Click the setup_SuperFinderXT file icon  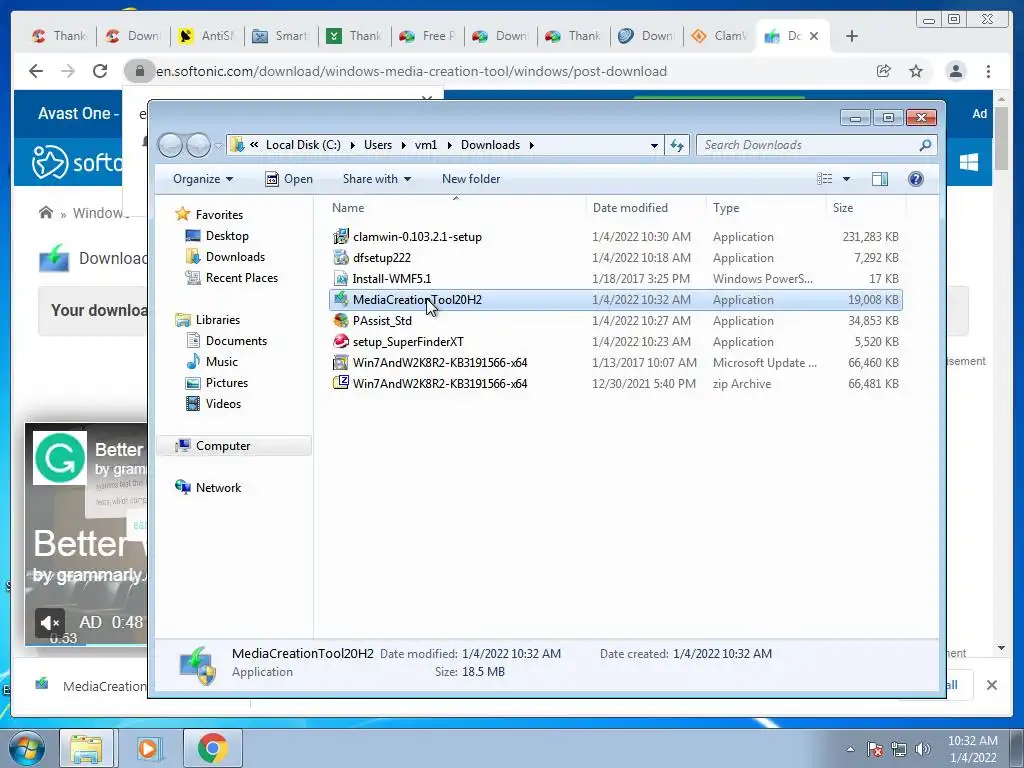pos(341,341)
